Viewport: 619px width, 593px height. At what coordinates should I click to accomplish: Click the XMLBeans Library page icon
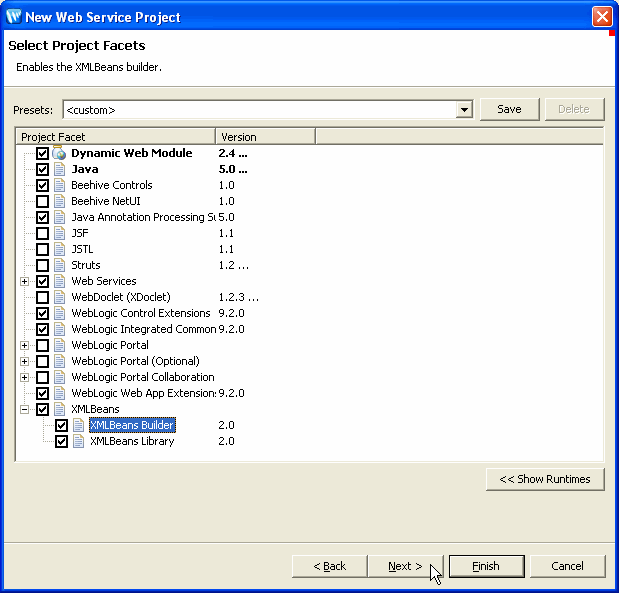point(79,441)
